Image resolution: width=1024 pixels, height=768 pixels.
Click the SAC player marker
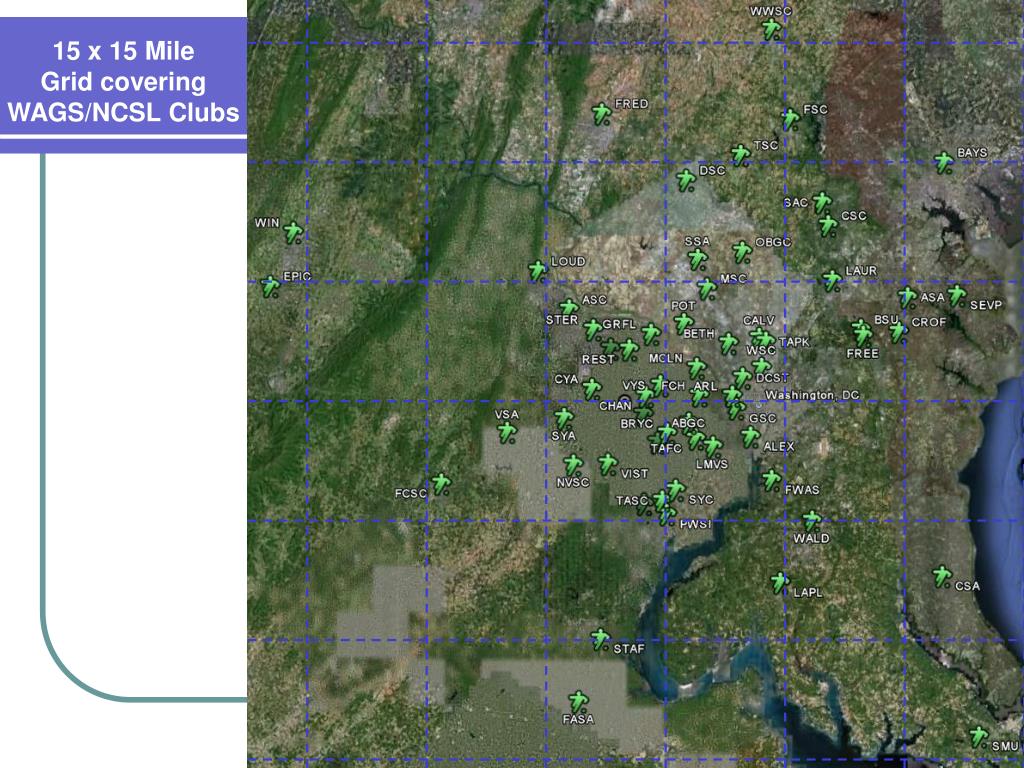click(x=822, y=202)
